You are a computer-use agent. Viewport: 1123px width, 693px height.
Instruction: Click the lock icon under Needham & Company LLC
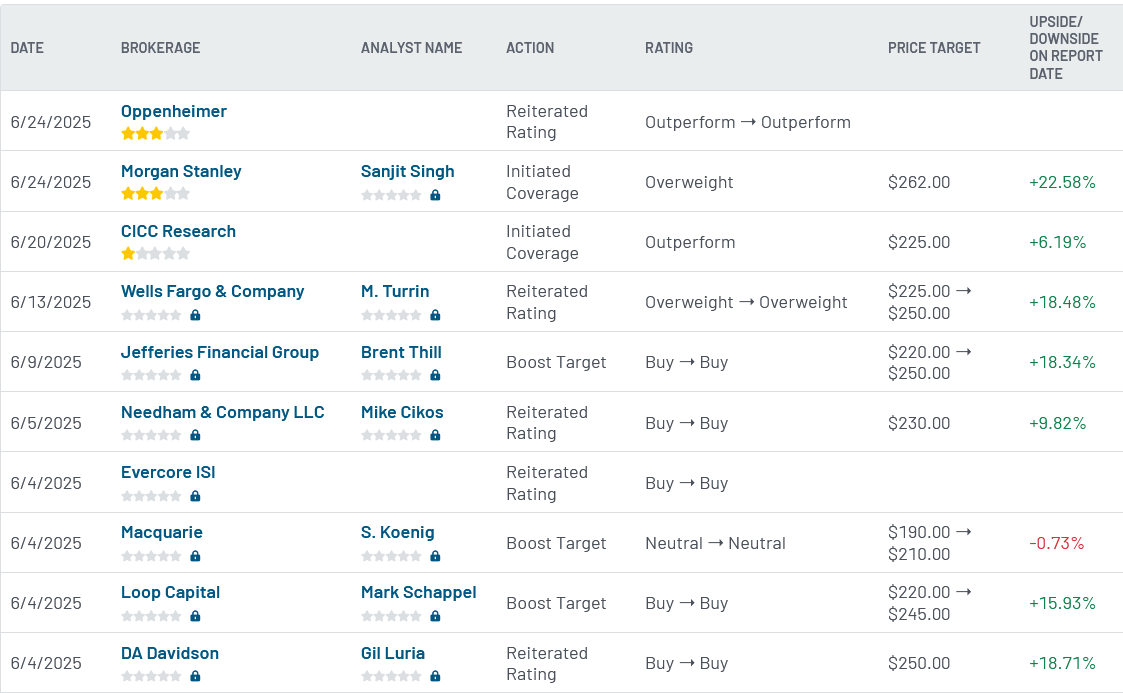coord(195,435)
